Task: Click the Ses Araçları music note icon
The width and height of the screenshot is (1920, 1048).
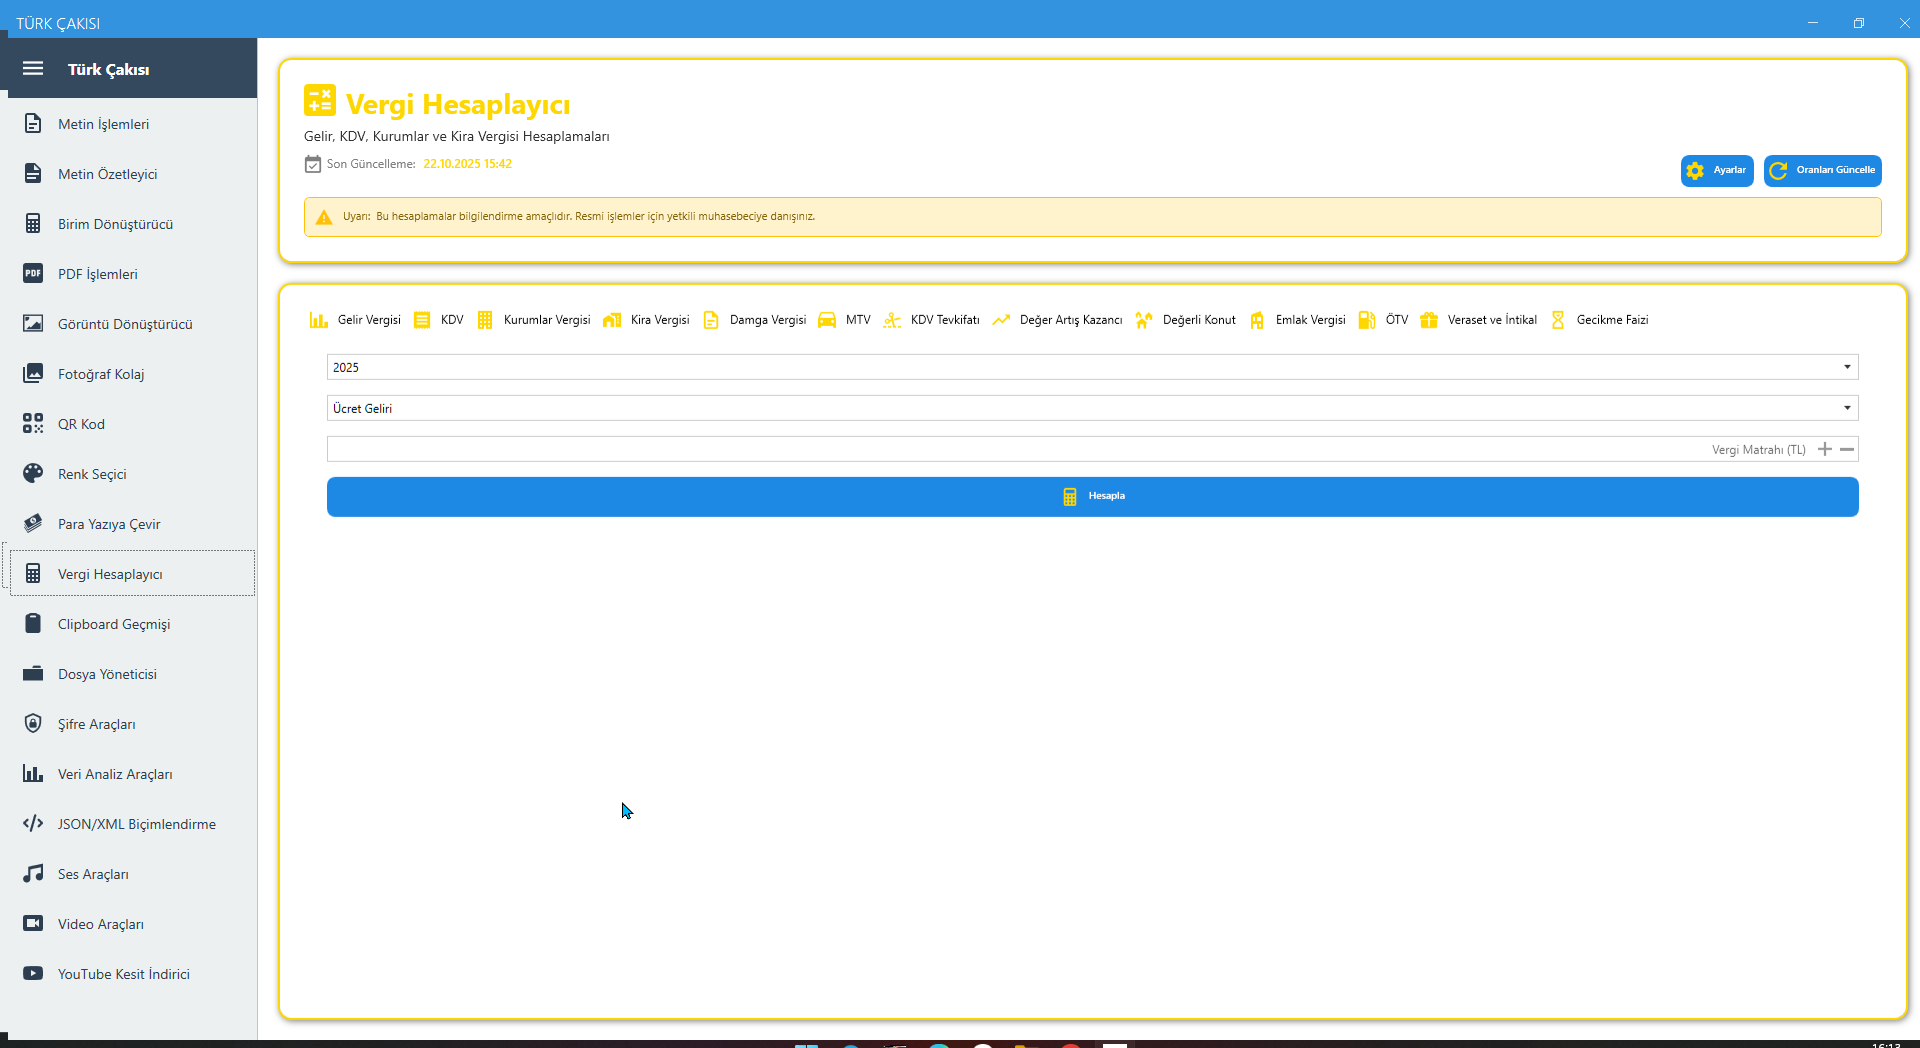Action: pyautogui.click(x=33, y=874)
